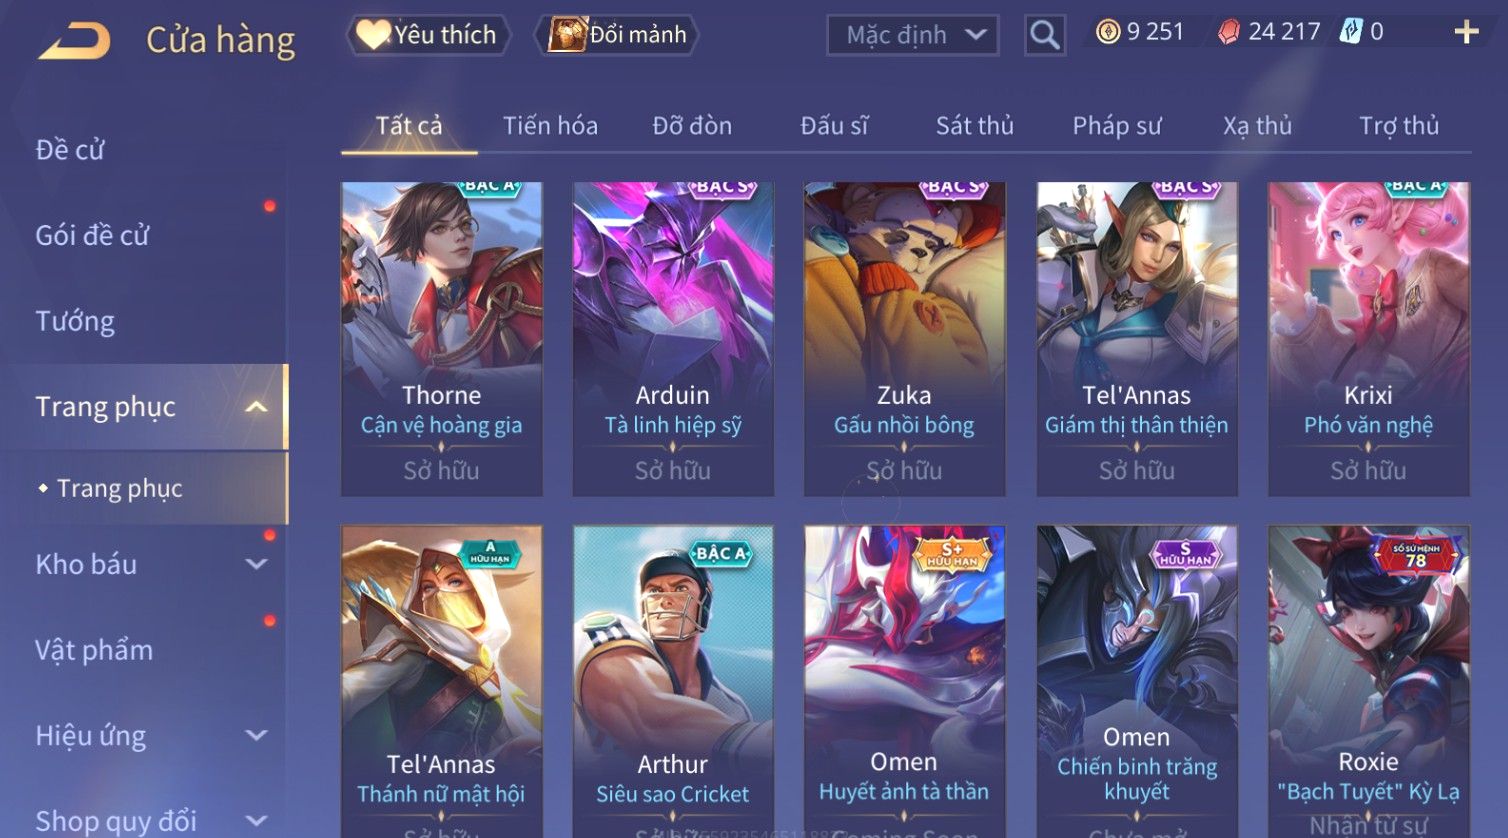Viewport: 1508px width, 838px height.
Task: Click the red ruby currency icon
Action: tap(1229, 32)
